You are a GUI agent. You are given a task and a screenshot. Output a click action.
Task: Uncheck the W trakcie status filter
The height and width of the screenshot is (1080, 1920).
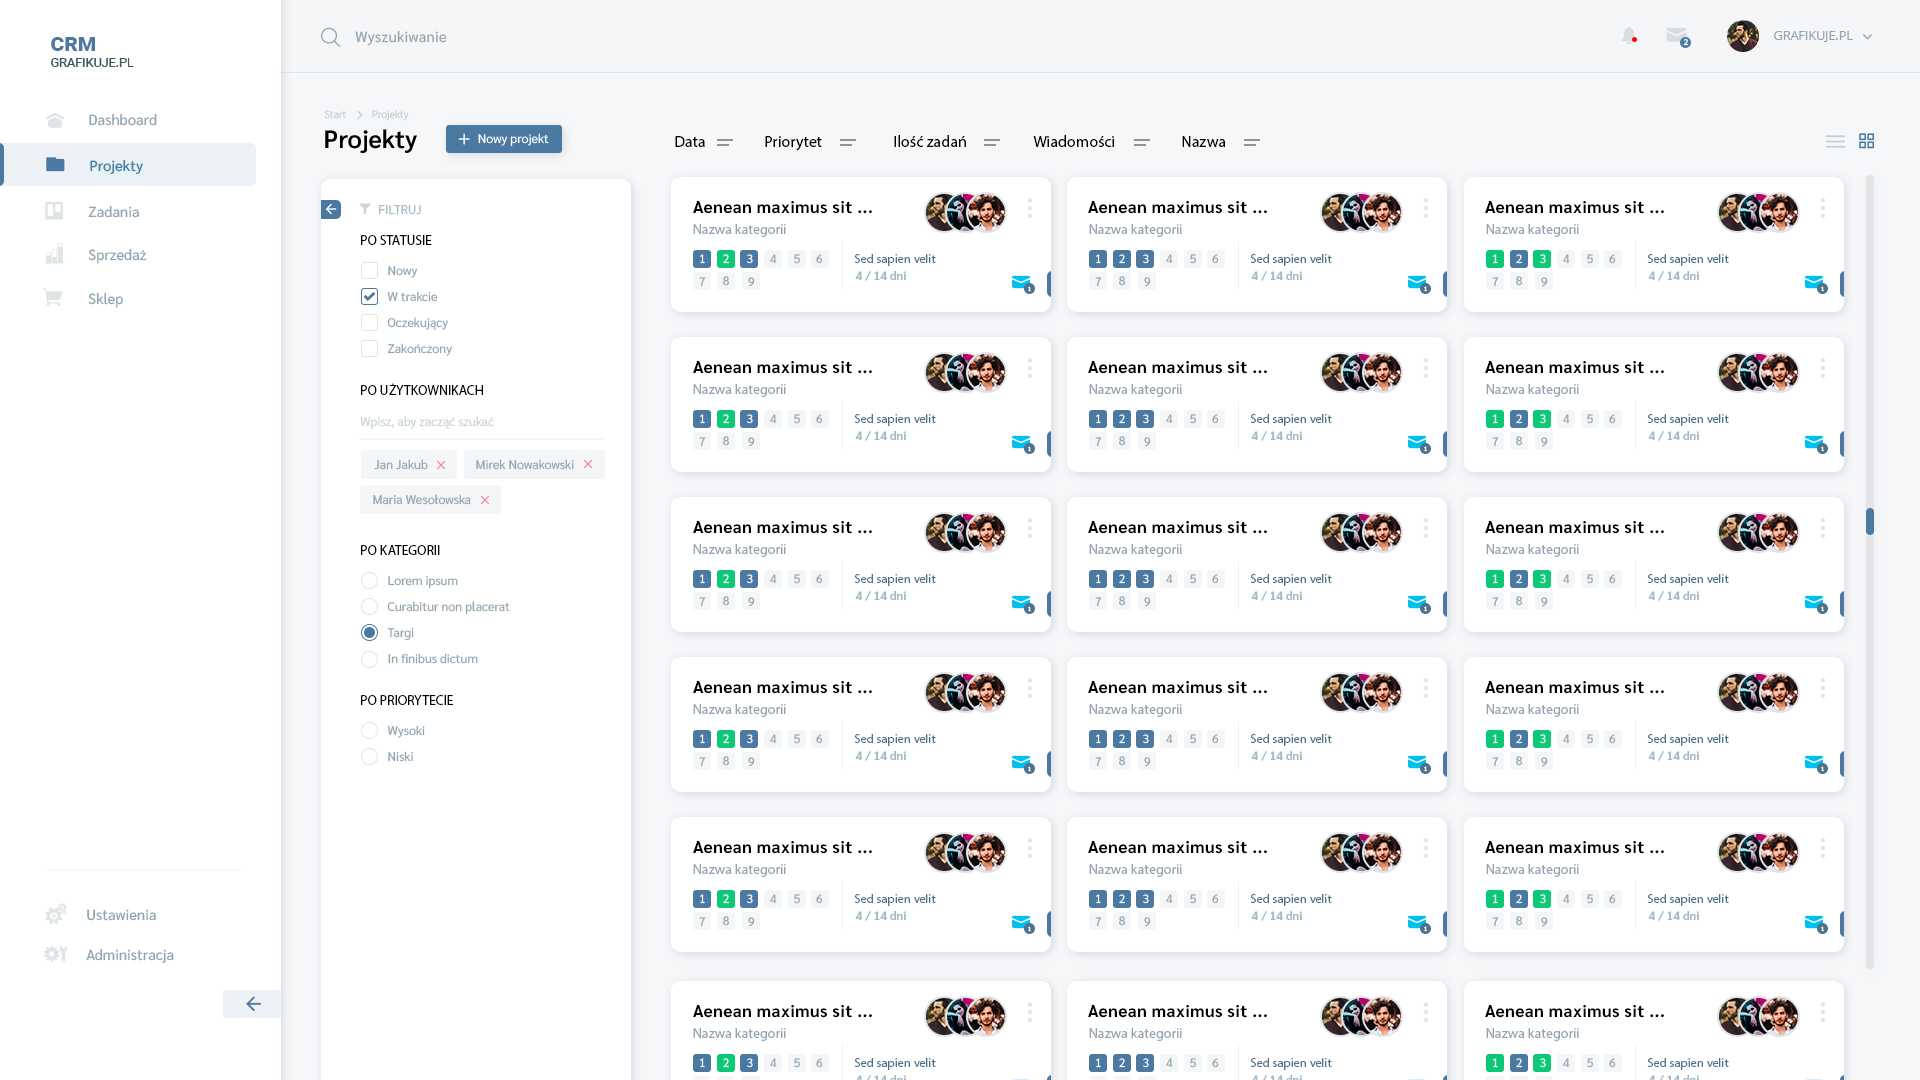tap(369, 296)
